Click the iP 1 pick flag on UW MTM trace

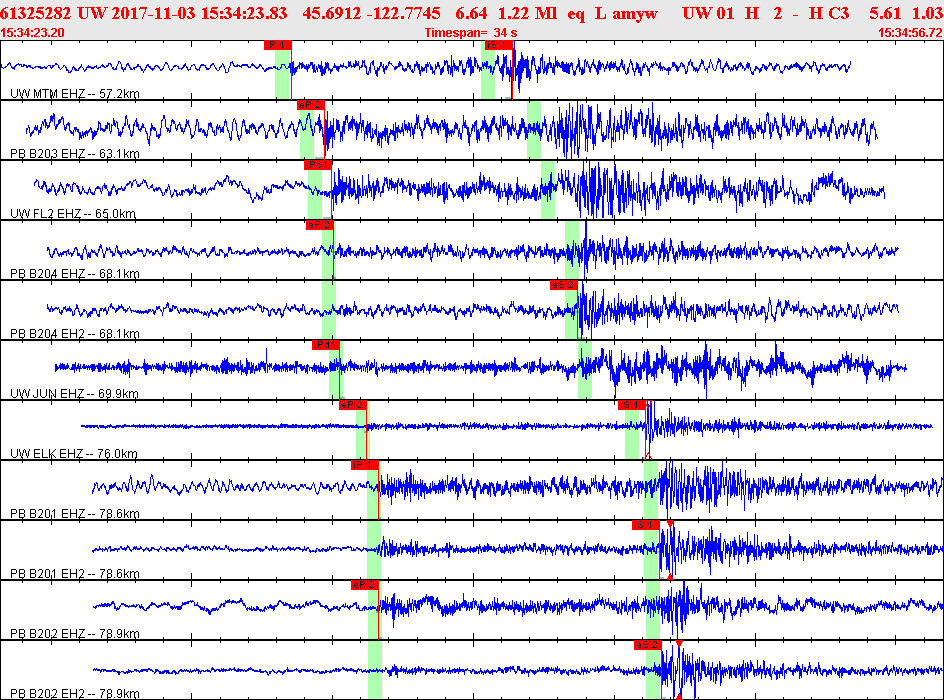[277, 45]
